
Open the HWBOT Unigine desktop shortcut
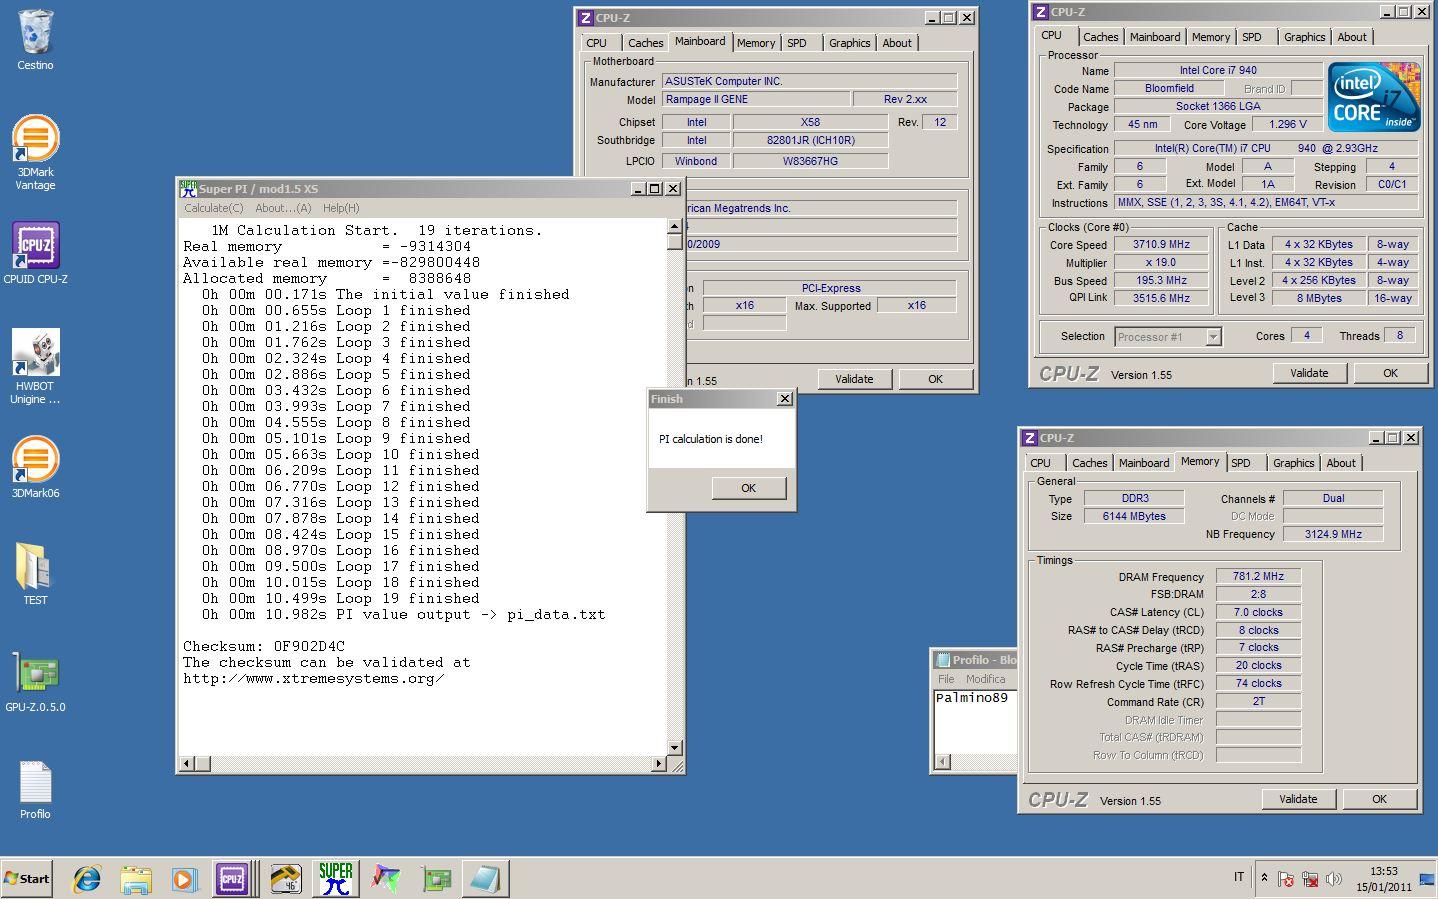(x=35, y=366)
